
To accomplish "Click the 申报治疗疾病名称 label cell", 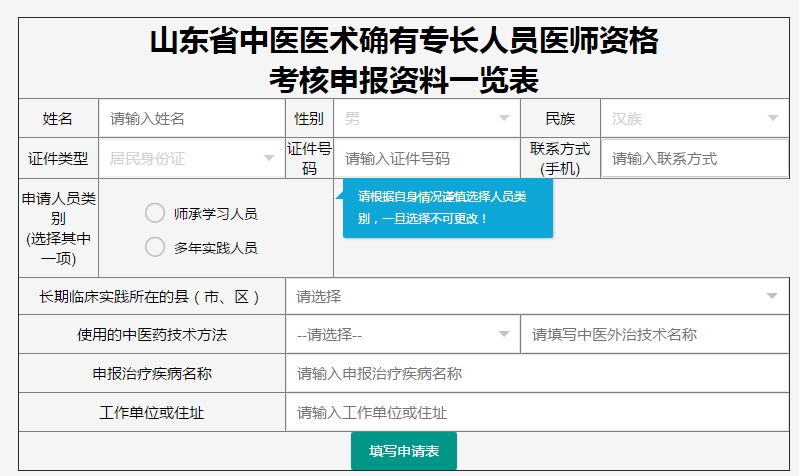I will pos(152,373).
